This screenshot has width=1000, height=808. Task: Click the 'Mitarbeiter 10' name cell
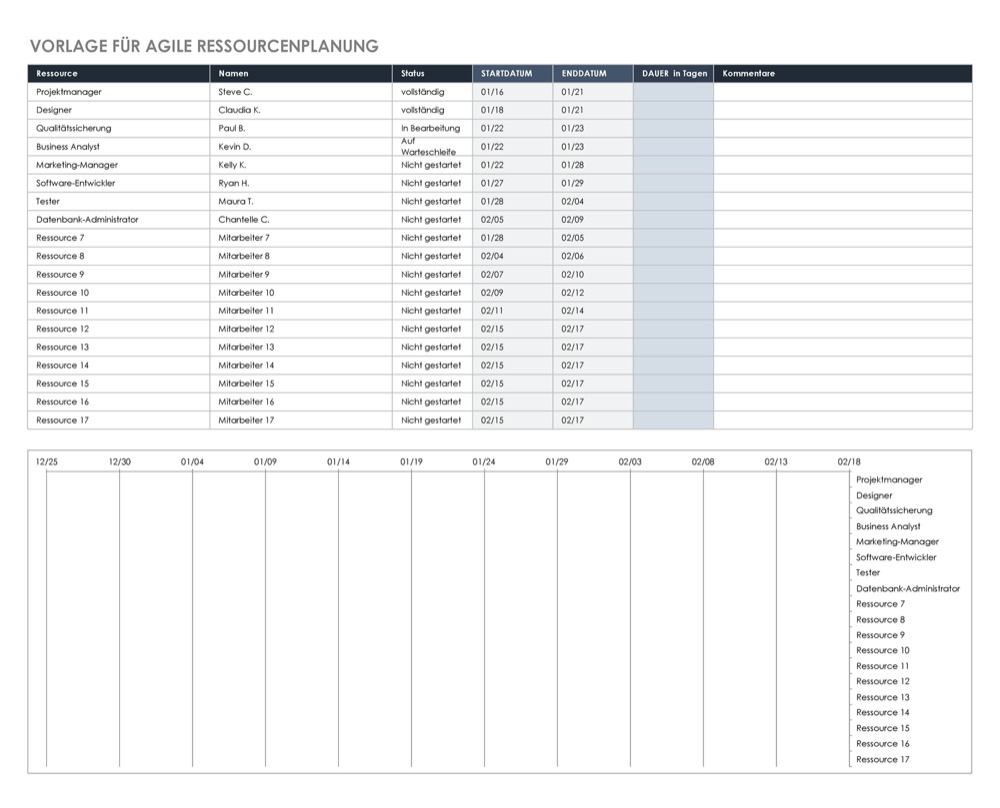click(x=301, y=293)
